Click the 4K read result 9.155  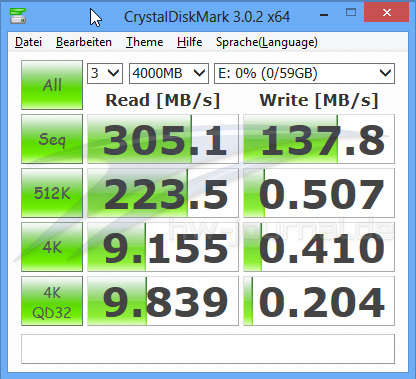(163, 247)
